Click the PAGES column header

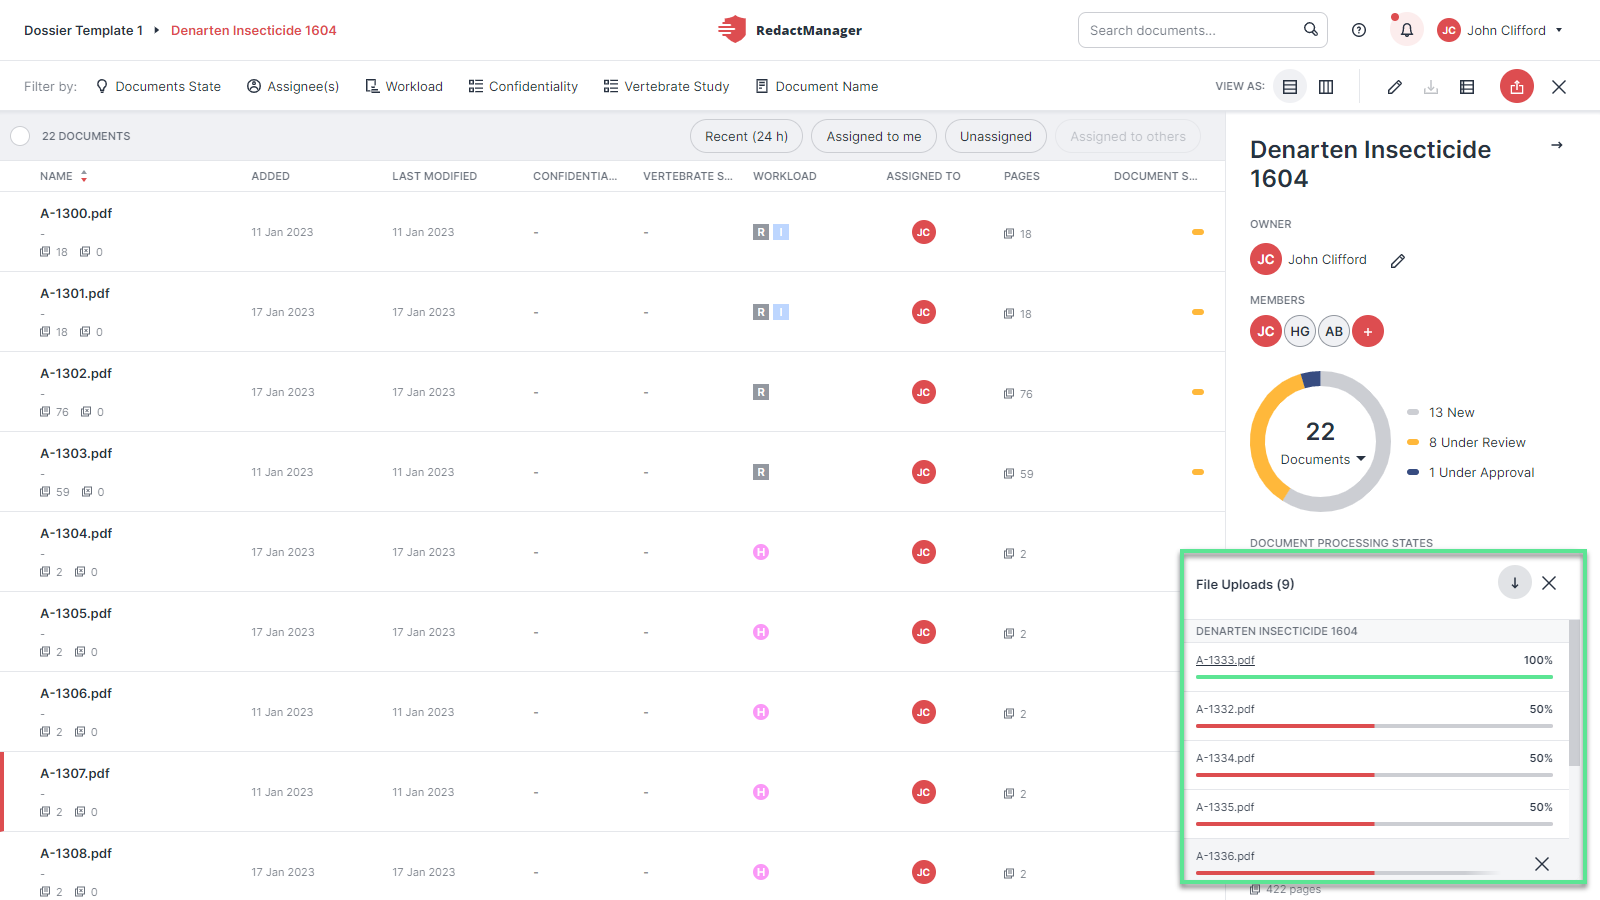(1022, 176)
